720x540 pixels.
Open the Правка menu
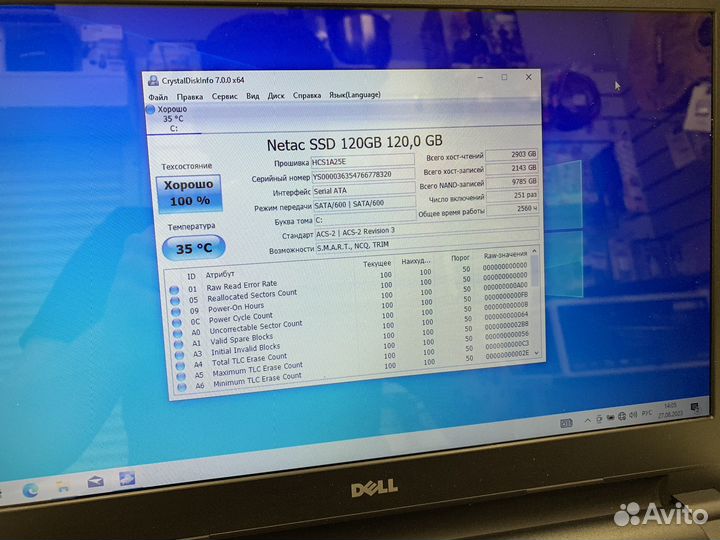(x=190, y=97)
